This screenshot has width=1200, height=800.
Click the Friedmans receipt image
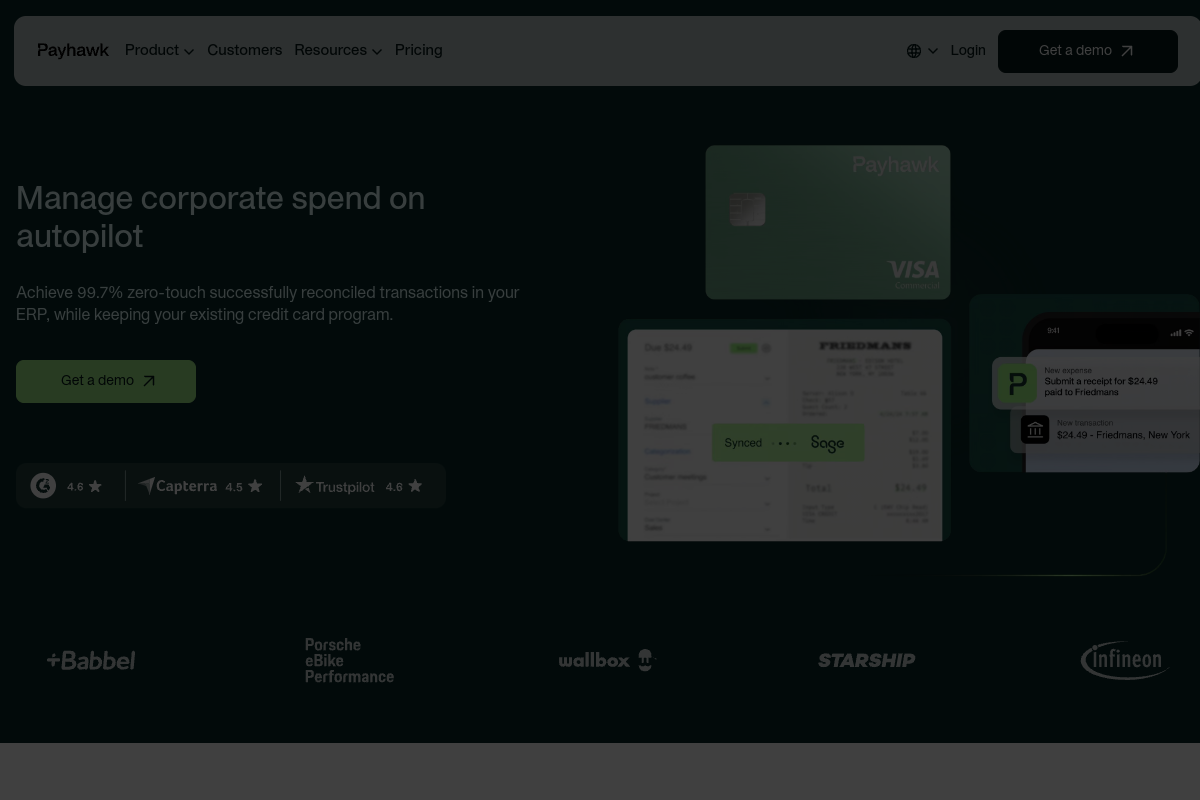866,435
